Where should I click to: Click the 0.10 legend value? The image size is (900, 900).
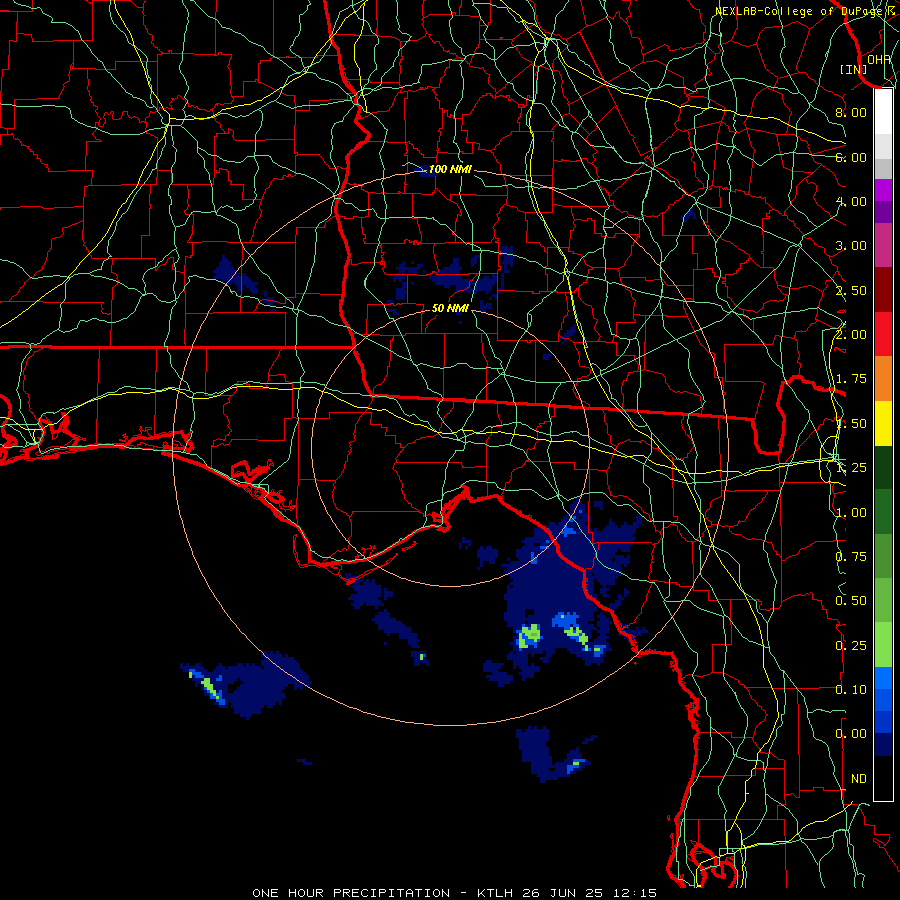coord(851,690)
